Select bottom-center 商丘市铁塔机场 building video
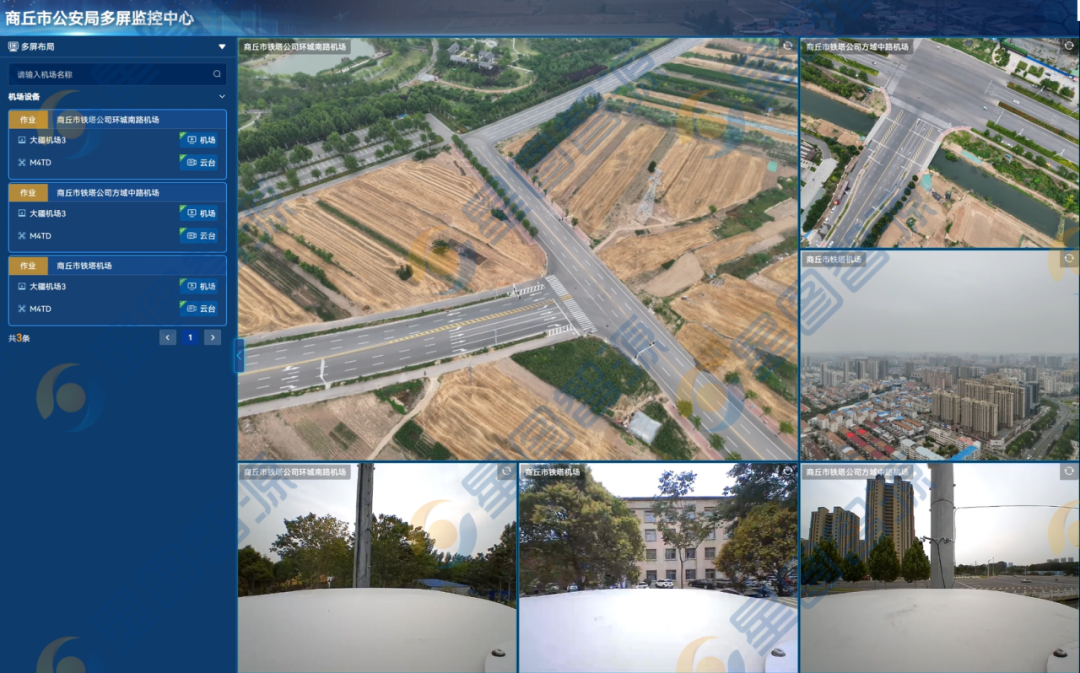Viewport: 1080px width, 673px height. coord(658,568)
